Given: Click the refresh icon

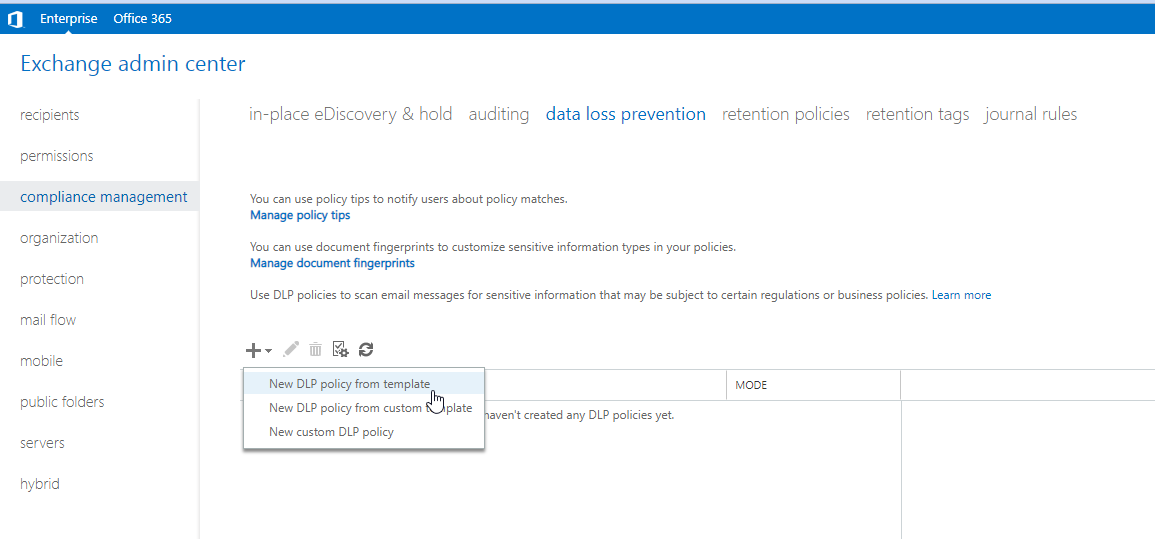Looking at the screenshot, I should click(x=366, y=350).
